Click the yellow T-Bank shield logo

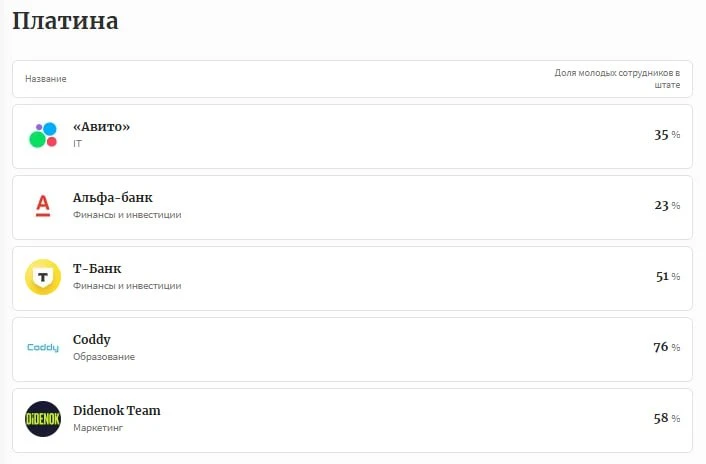[43, 277]
